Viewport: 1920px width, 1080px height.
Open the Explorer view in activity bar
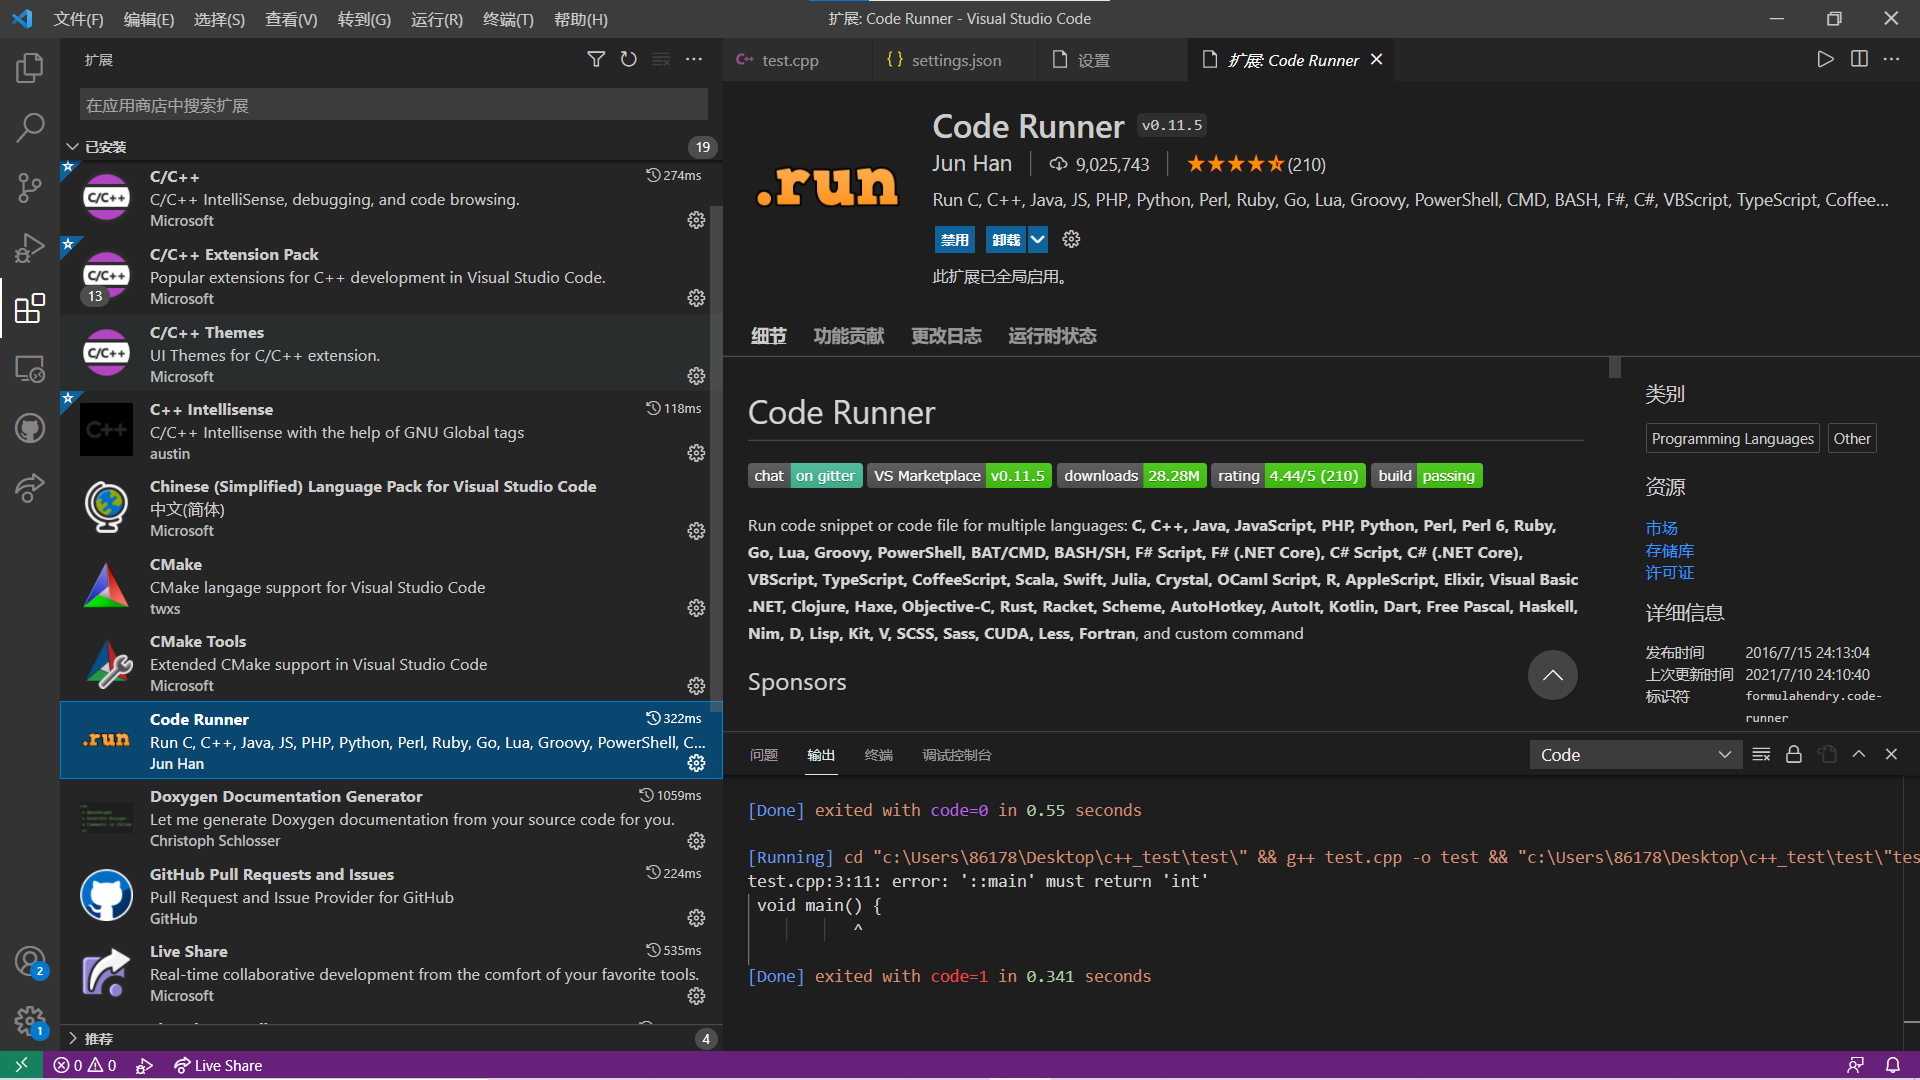tap(30, 68)
